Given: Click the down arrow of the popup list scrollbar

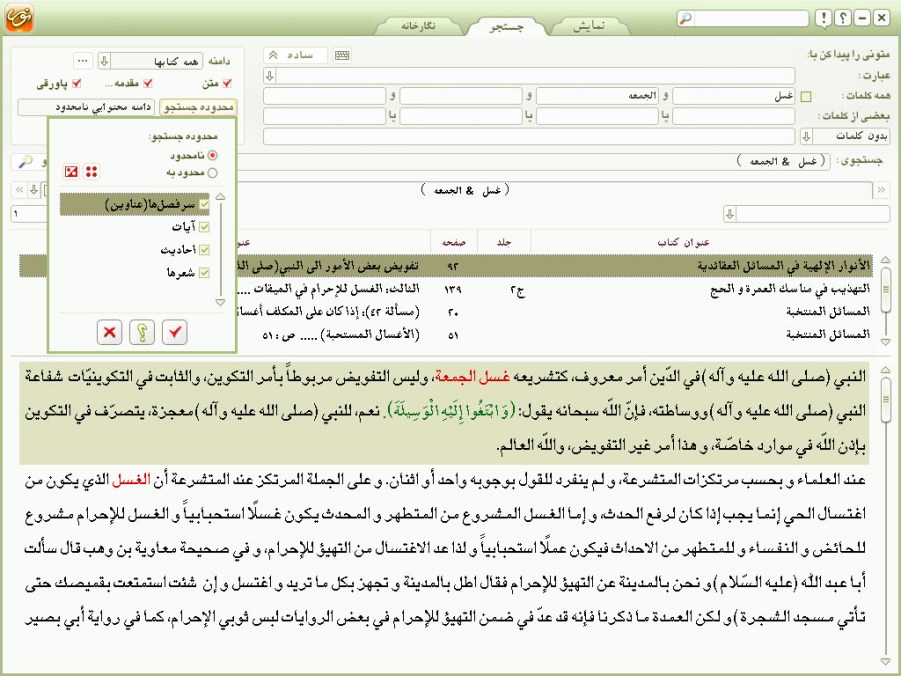Looking at the screenshot, I should click(x=220, y=302).
